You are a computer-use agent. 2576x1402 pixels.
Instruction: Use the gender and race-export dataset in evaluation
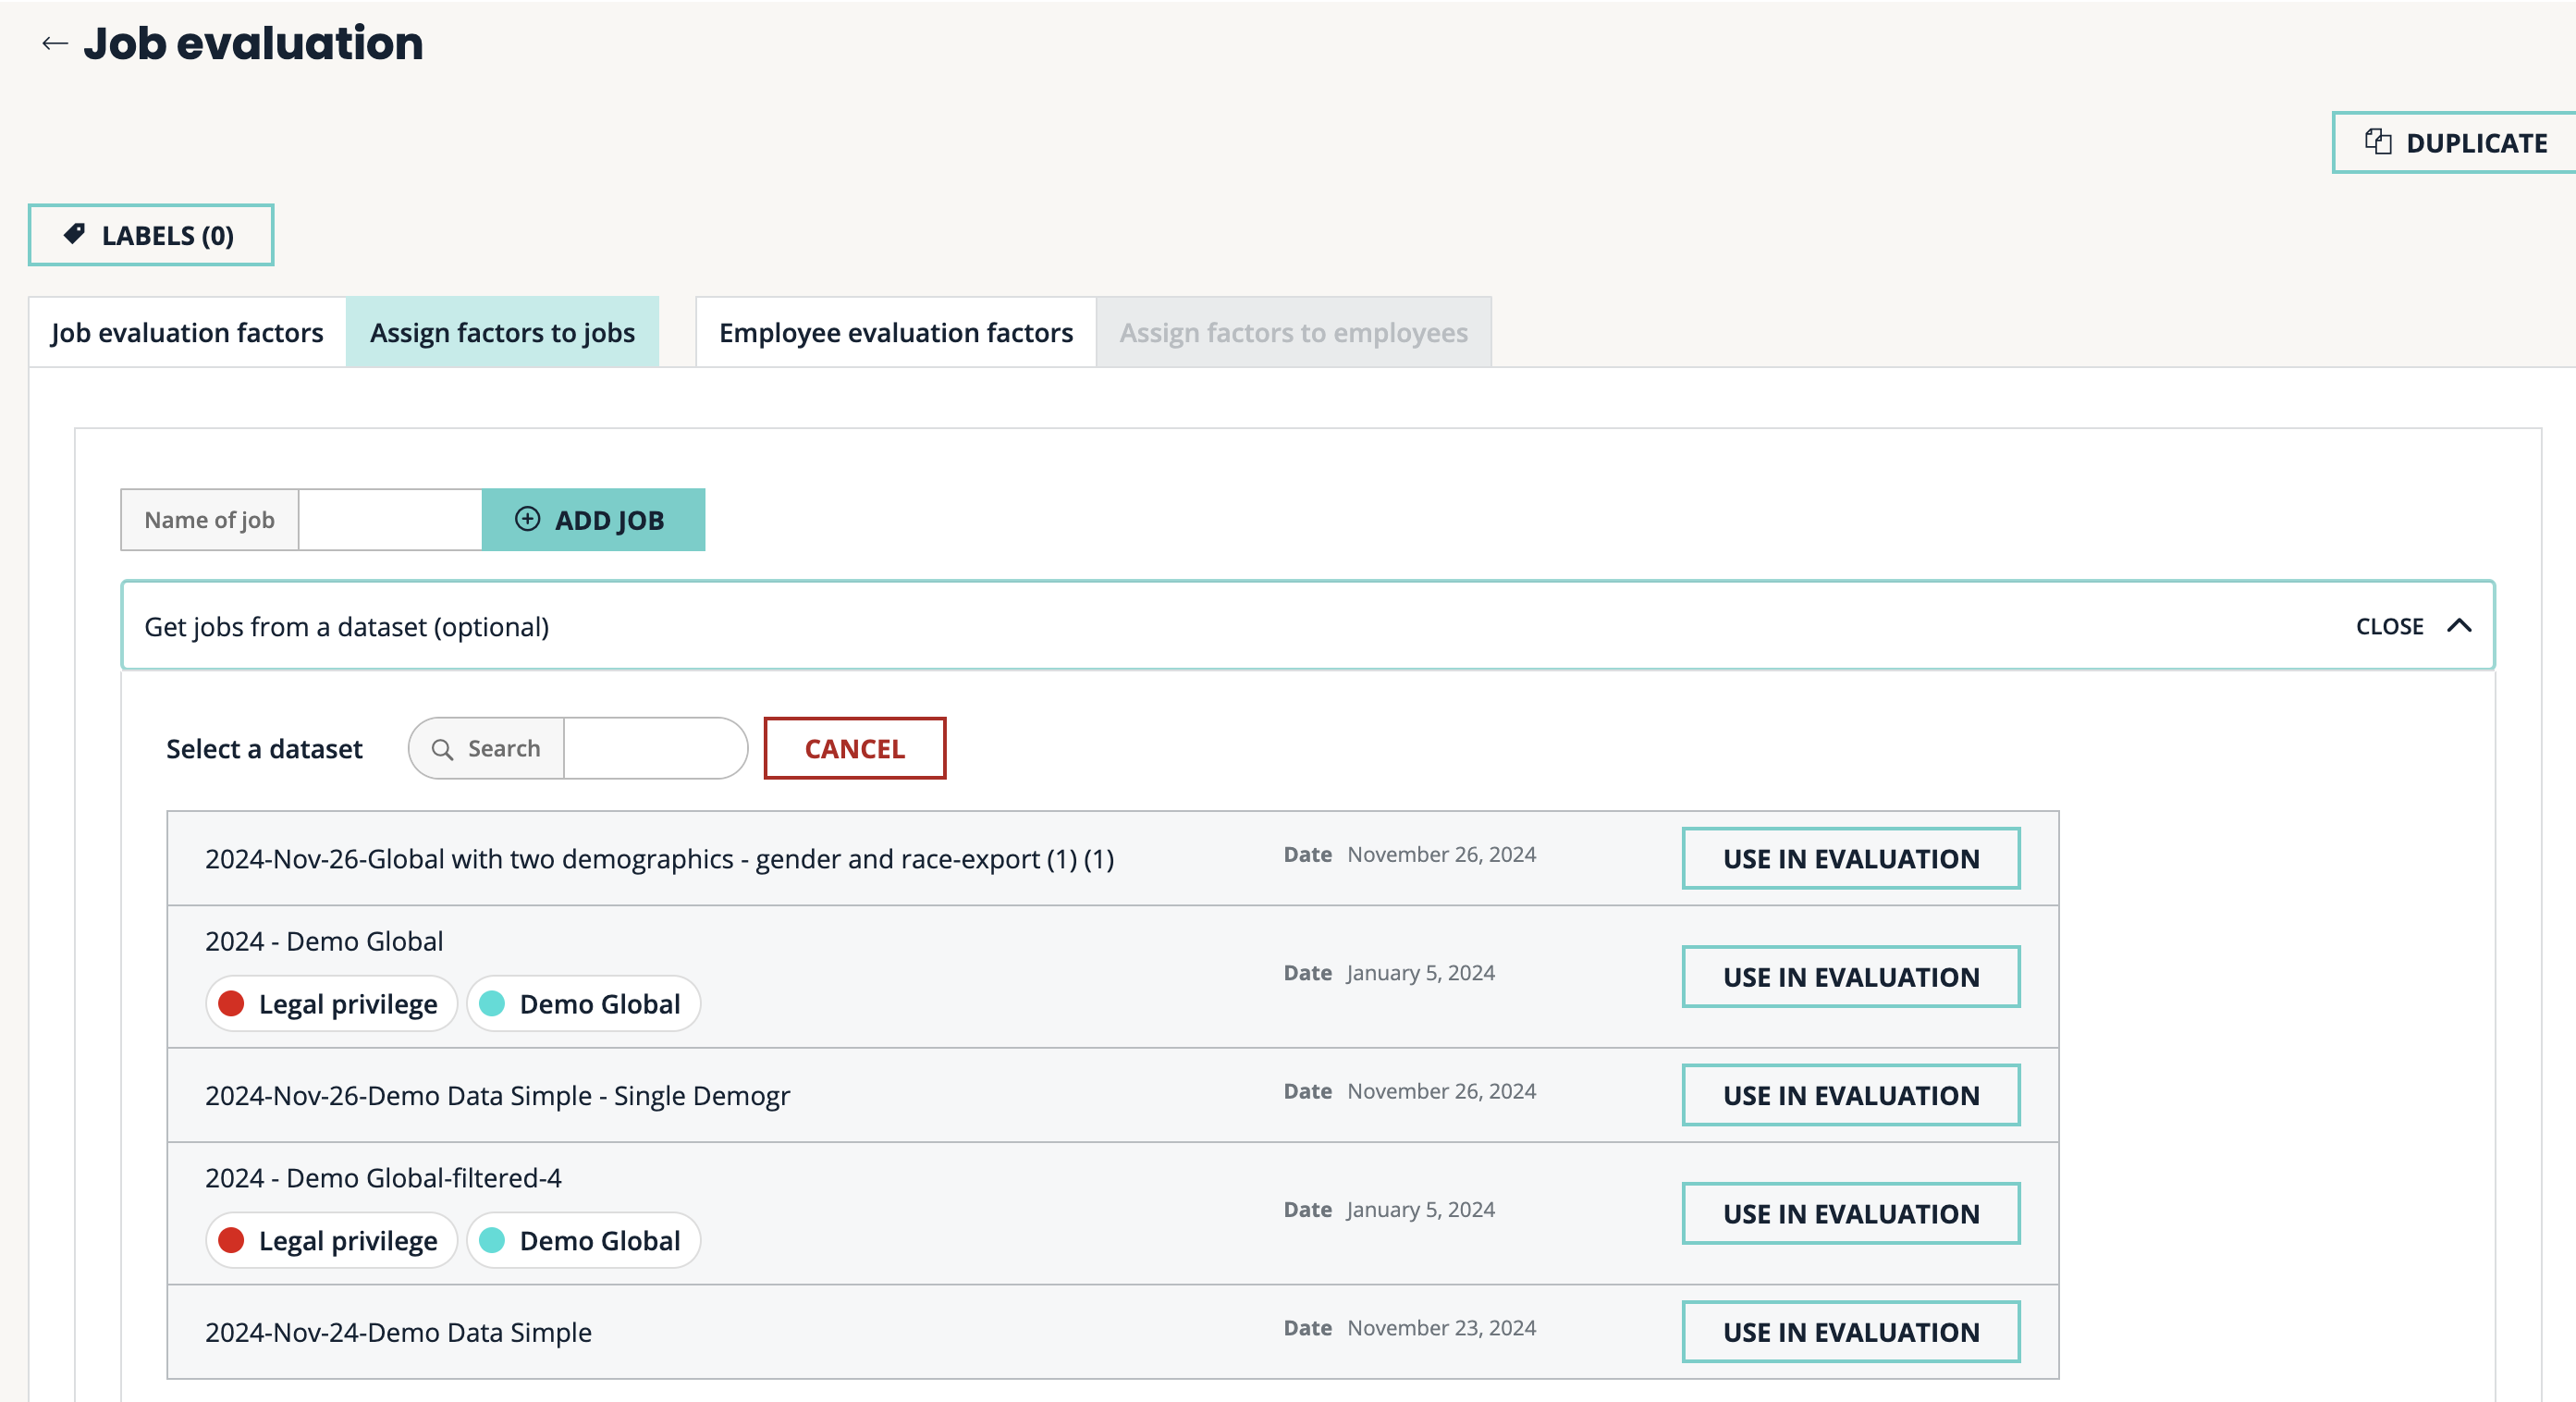point(1850,858)
